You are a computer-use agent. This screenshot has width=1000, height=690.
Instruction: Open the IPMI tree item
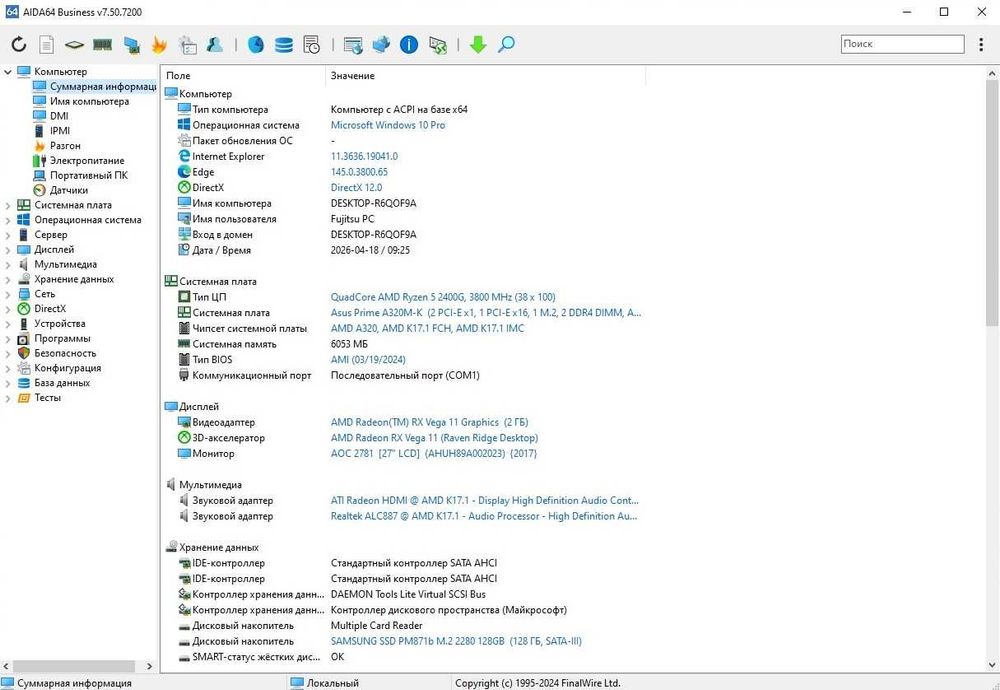click(x=60, y=131)
